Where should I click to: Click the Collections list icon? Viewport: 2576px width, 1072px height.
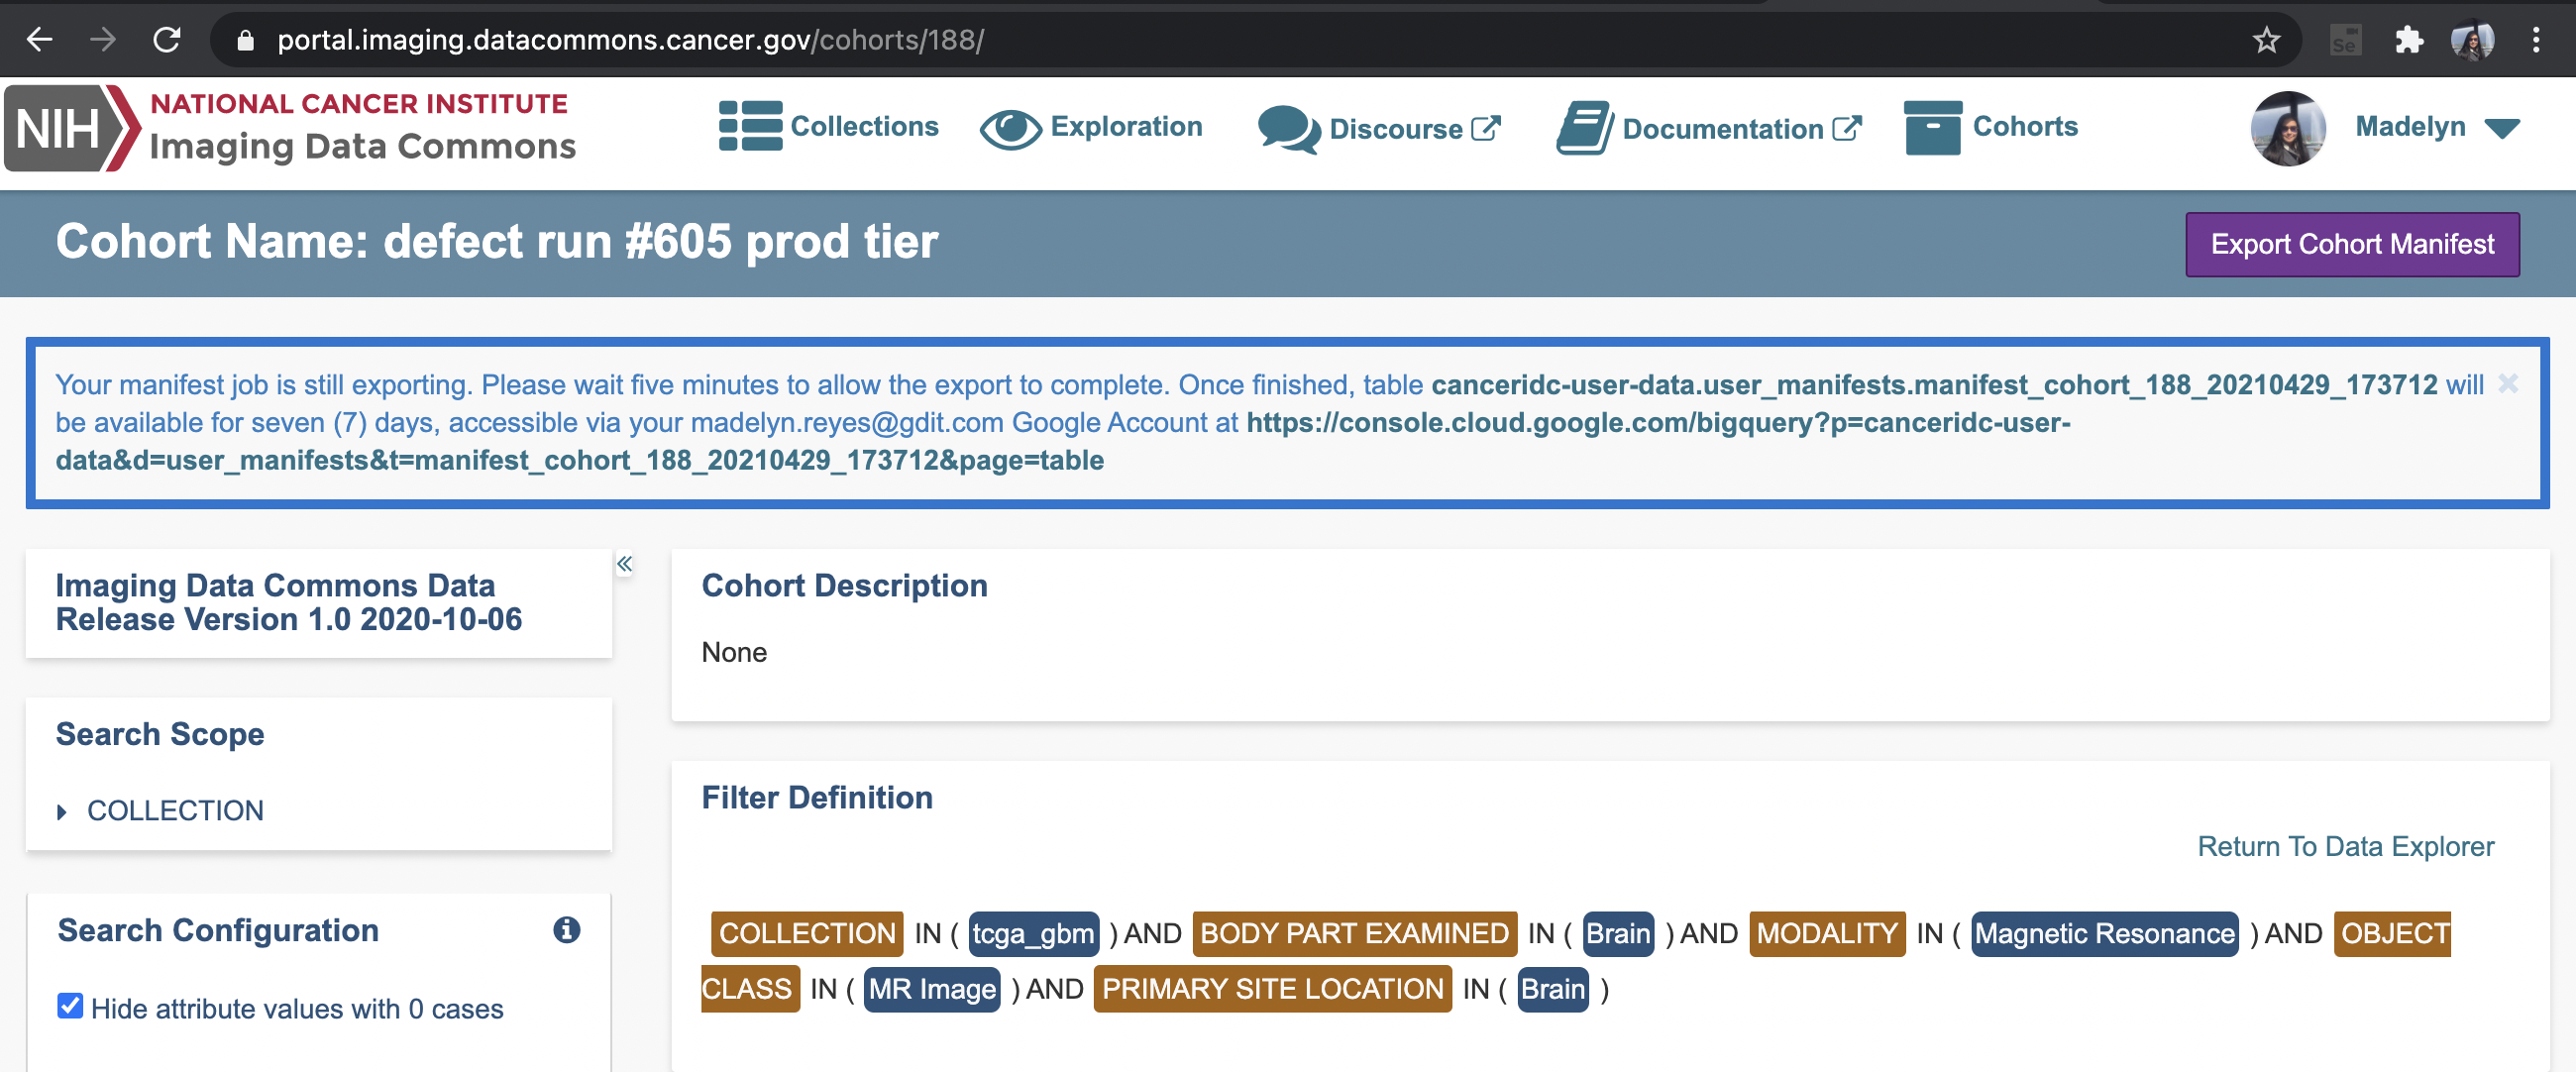750,126
